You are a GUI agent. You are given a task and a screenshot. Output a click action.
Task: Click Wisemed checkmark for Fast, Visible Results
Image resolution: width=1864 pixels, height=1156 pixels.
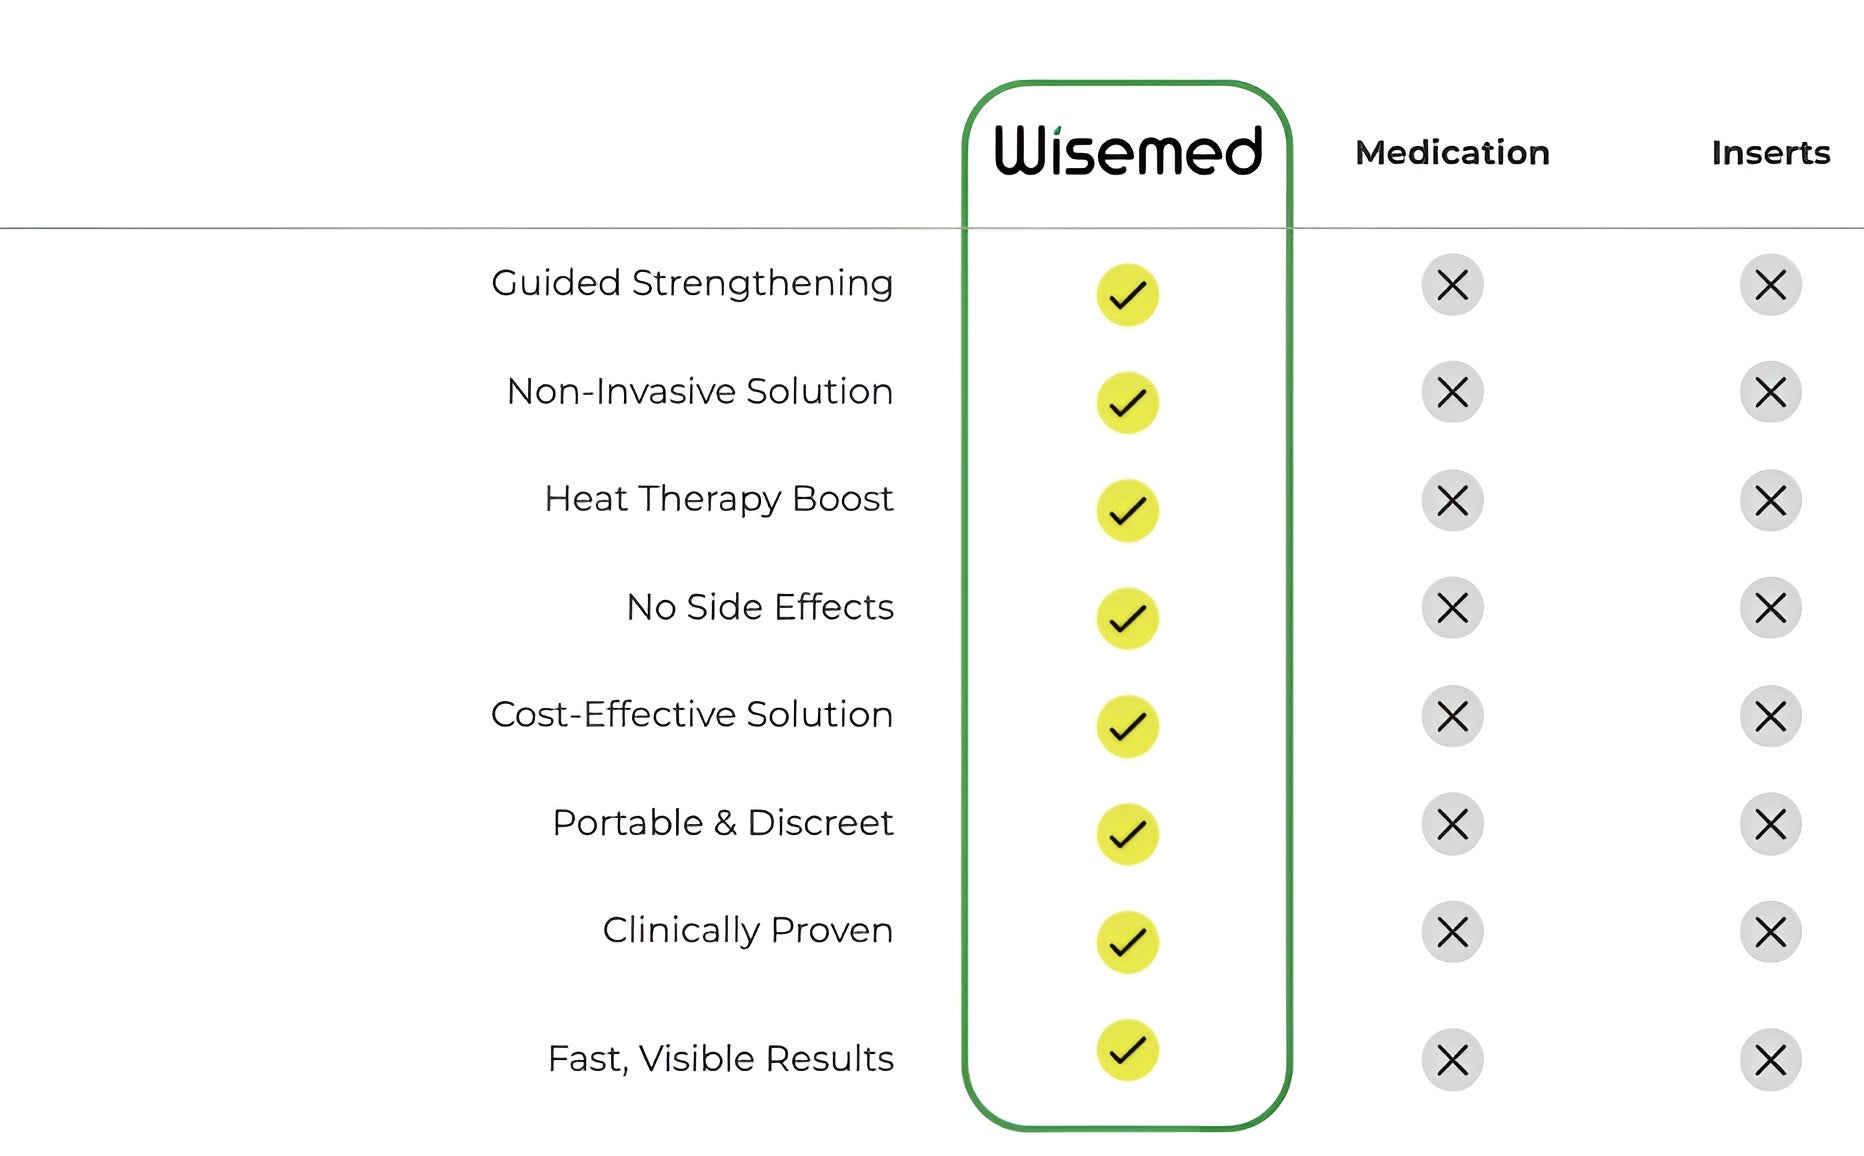[1127, 1050]
